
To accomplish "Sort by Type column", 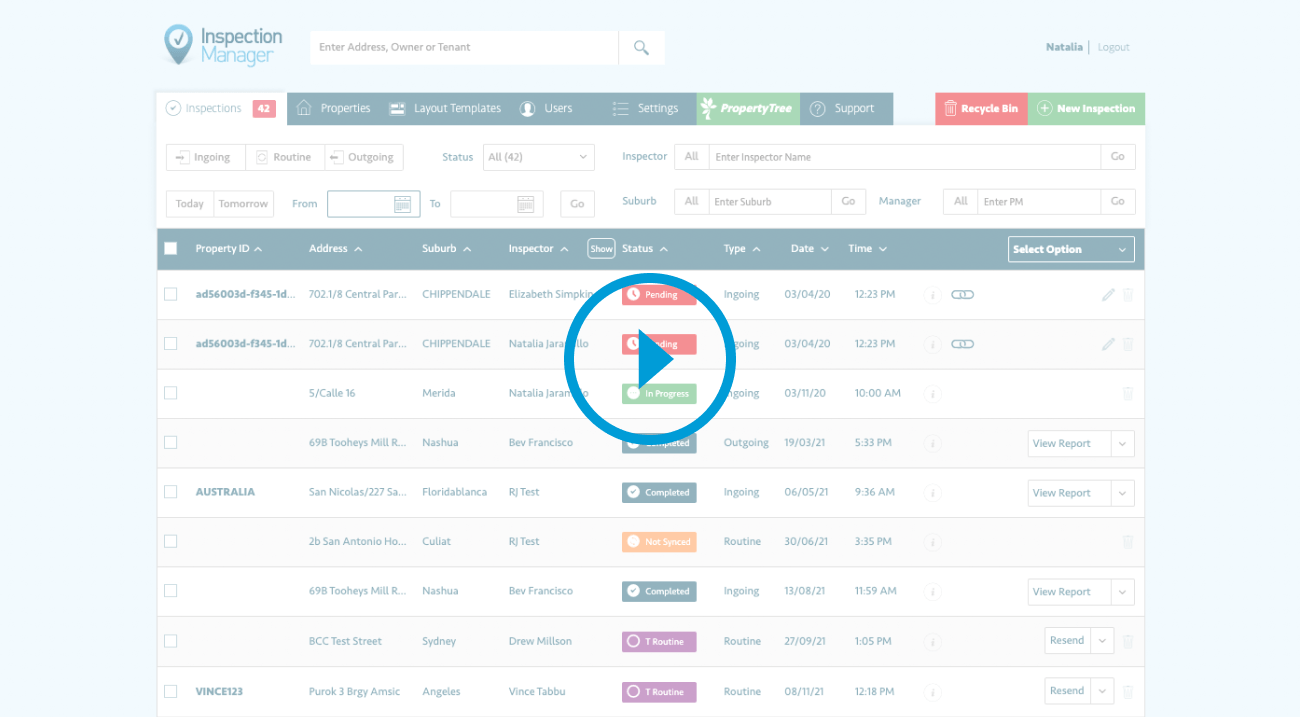I will click(x=742, y=249).
